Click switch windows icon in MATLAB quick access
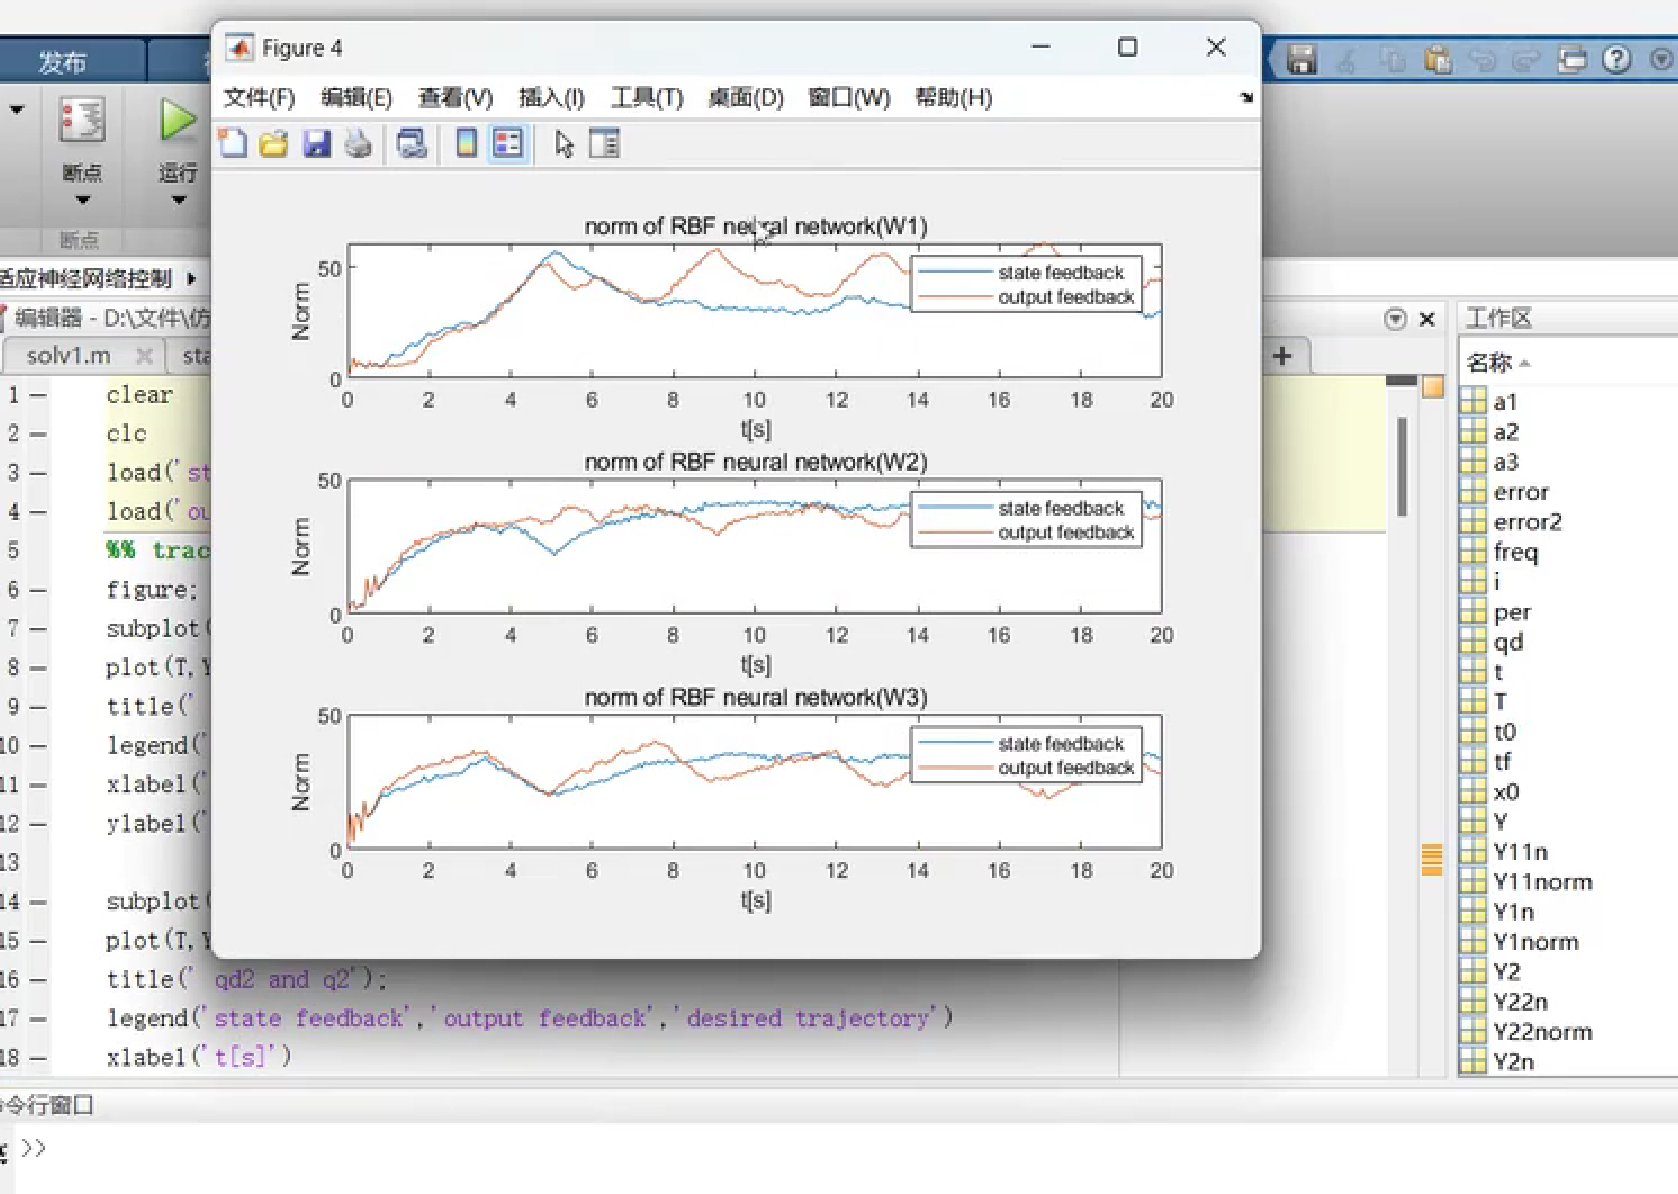 pos(1572,60)
